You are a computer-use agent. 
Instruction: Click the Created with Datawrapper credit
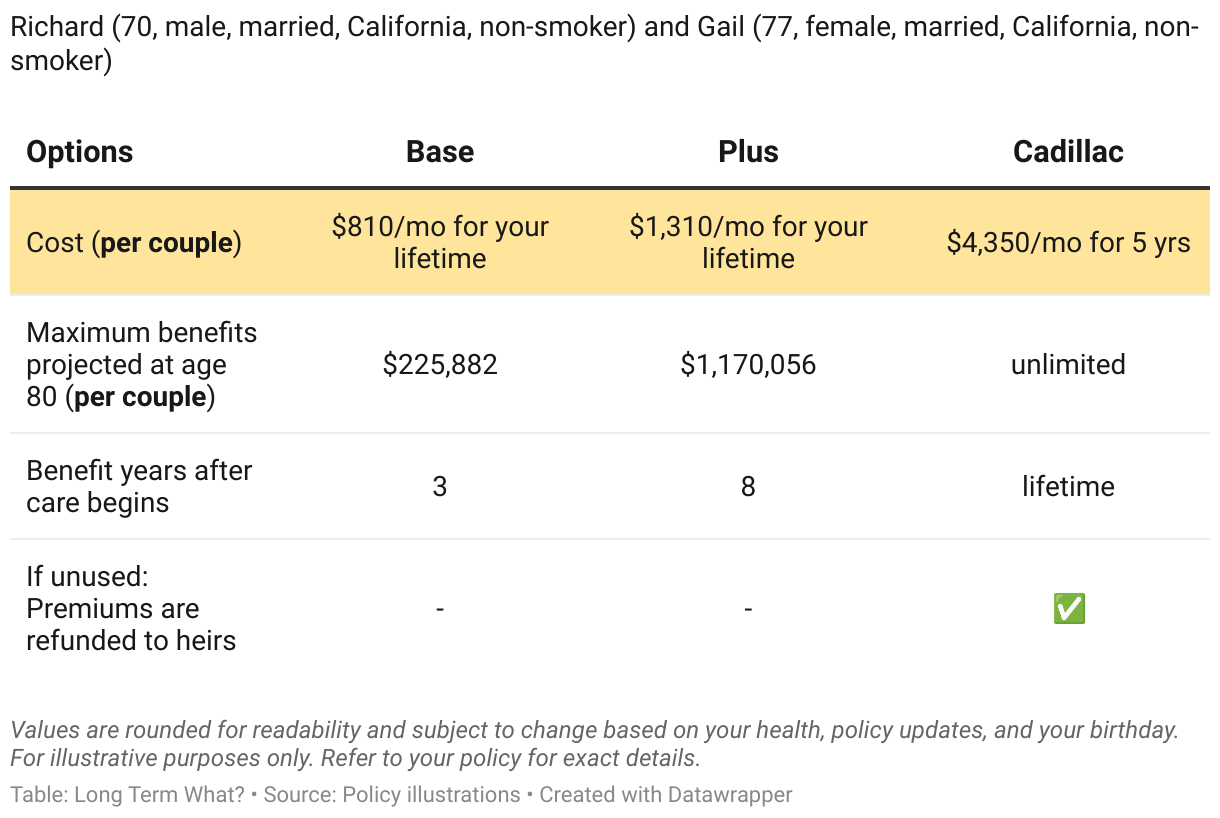point(666,795)
